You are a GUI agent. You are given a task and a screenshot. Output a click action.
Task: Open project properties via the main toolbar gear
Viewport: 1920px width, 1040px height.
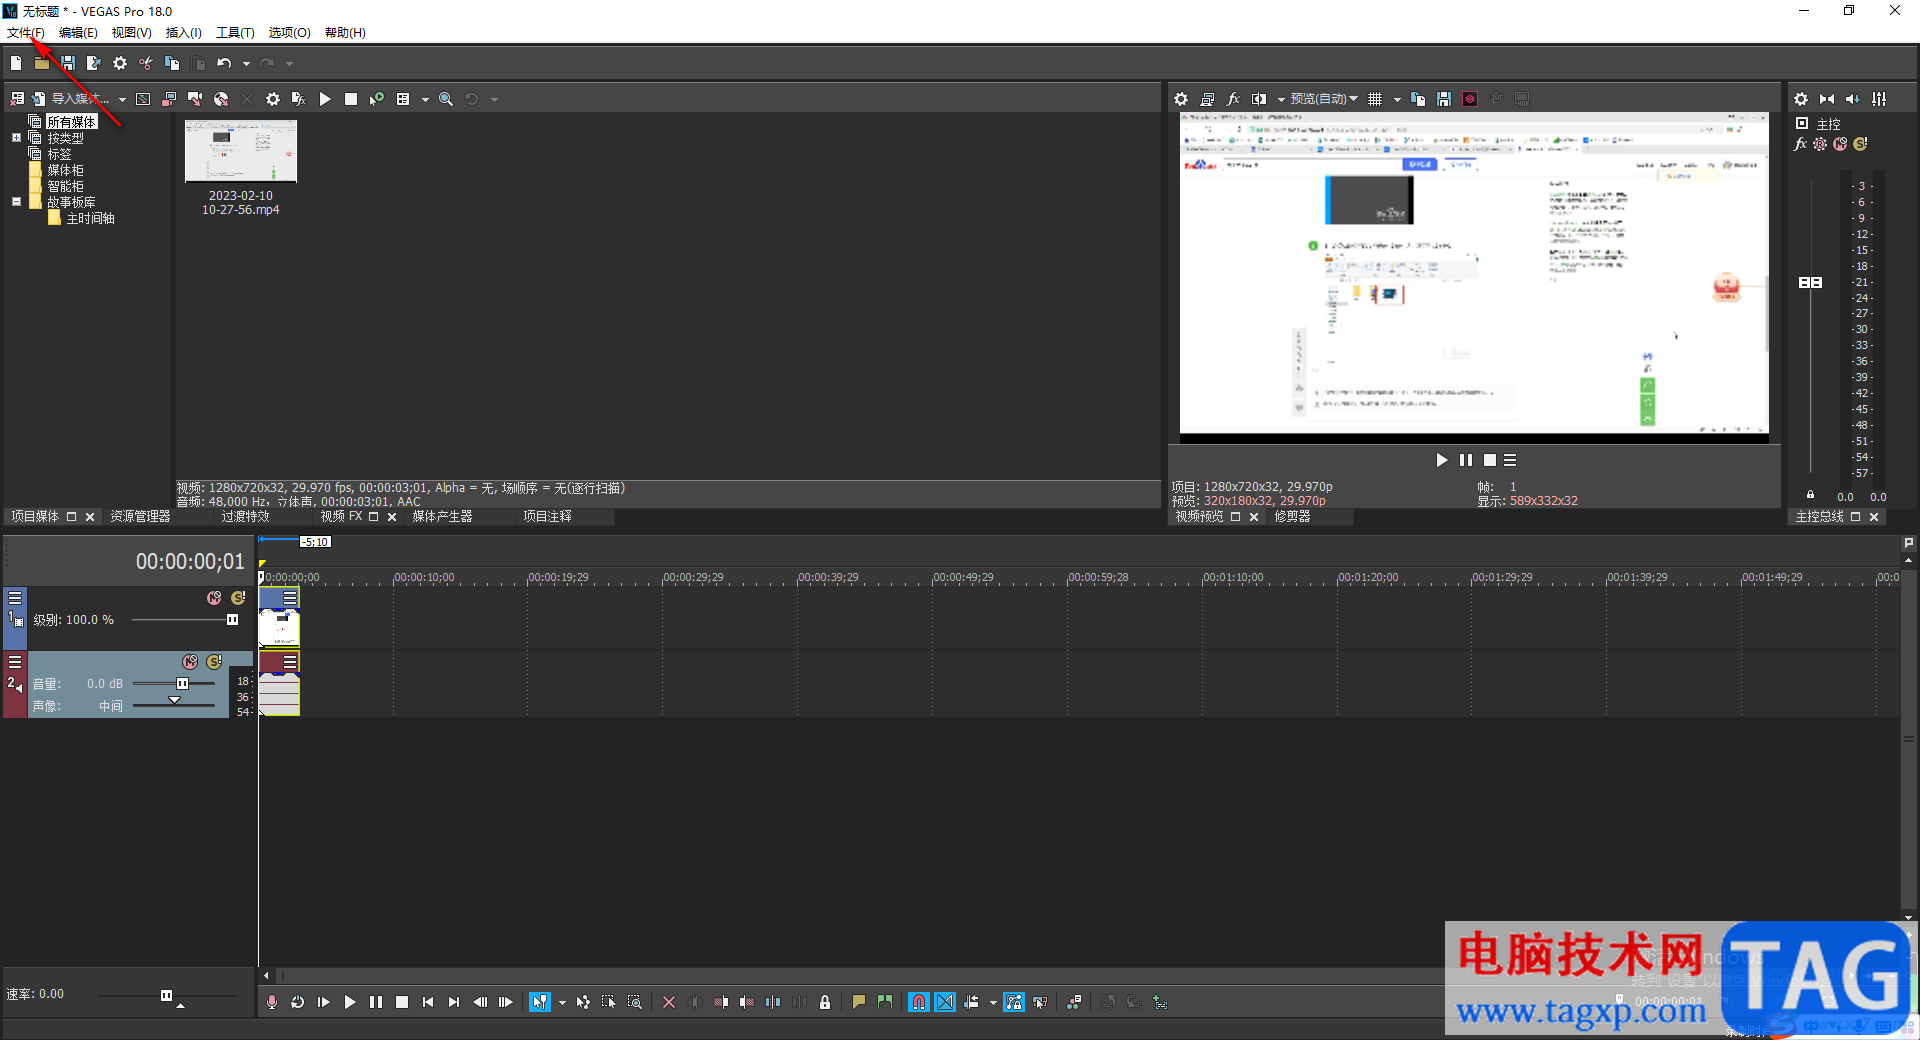click(120, 63)
